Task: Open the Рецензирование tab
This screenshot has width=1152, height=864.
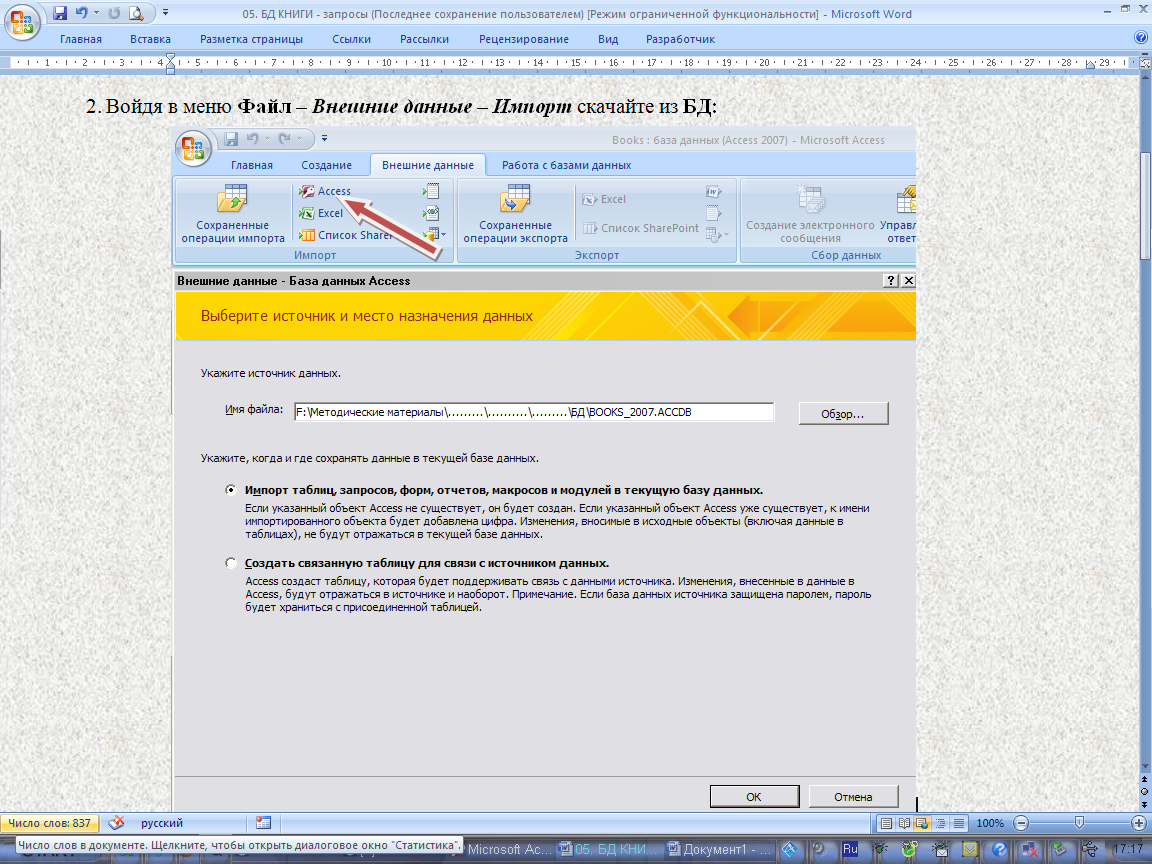Action: tap(524, 39)
